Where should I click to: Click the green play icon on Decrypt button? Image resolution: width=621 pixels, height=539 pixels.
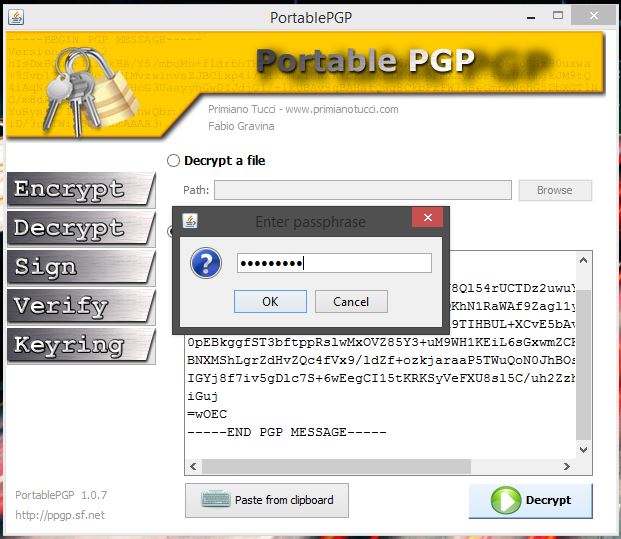(506, 500)
